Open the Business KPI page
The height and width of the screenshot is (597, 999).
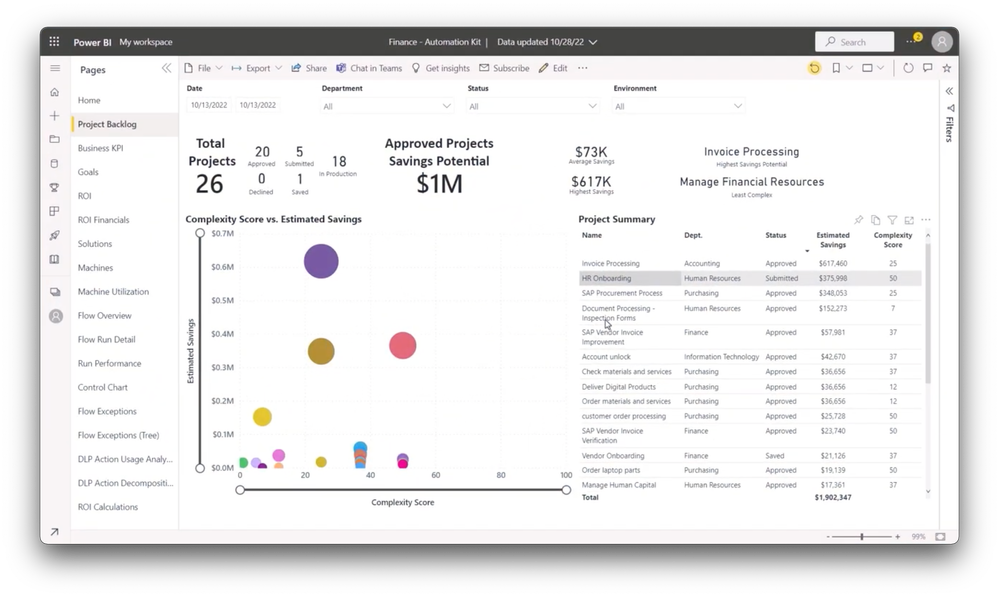pyautogui.click(x=101, y=148)
